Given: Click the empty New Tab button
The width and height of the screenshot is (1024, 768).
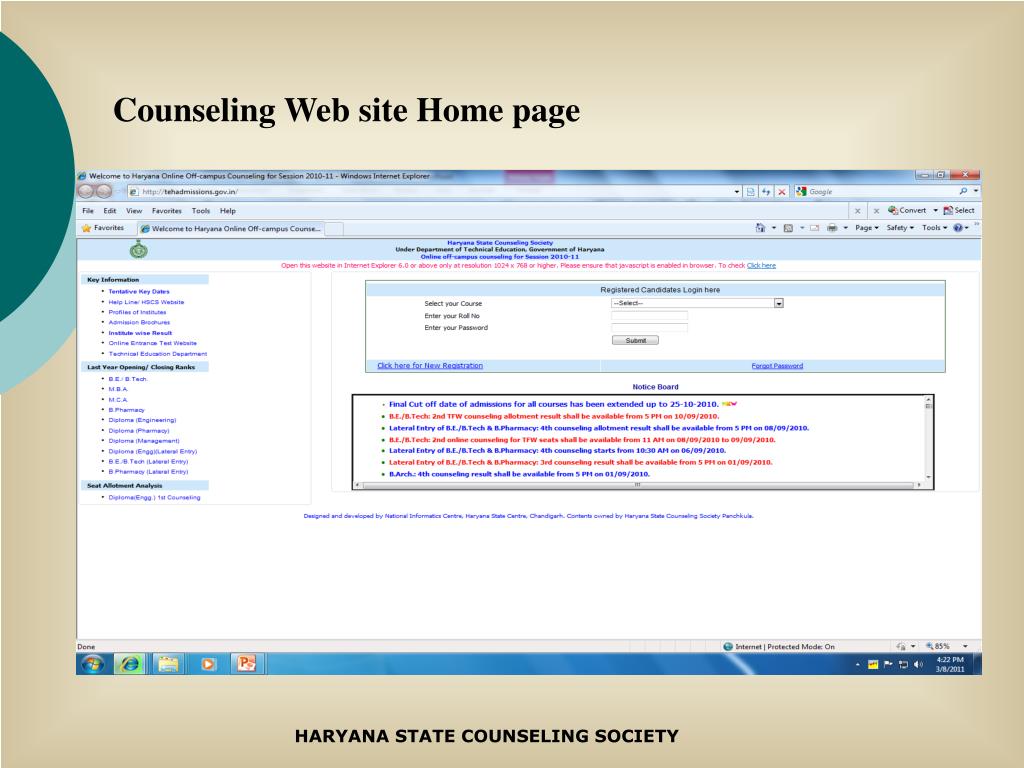Looking at the screenshot, I should (x=334, y=229).
